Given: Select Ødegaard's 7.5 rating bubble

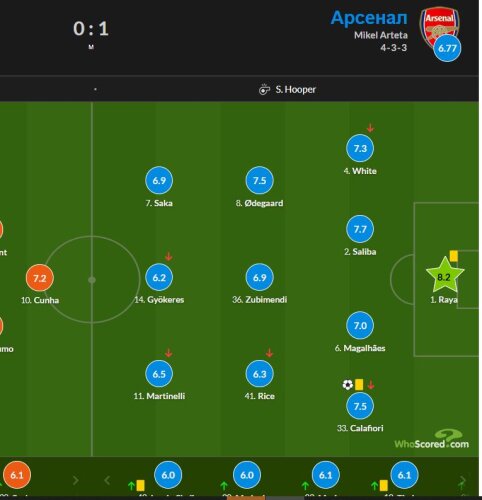Looking at the screenshot, I should [x=259, y=180].
